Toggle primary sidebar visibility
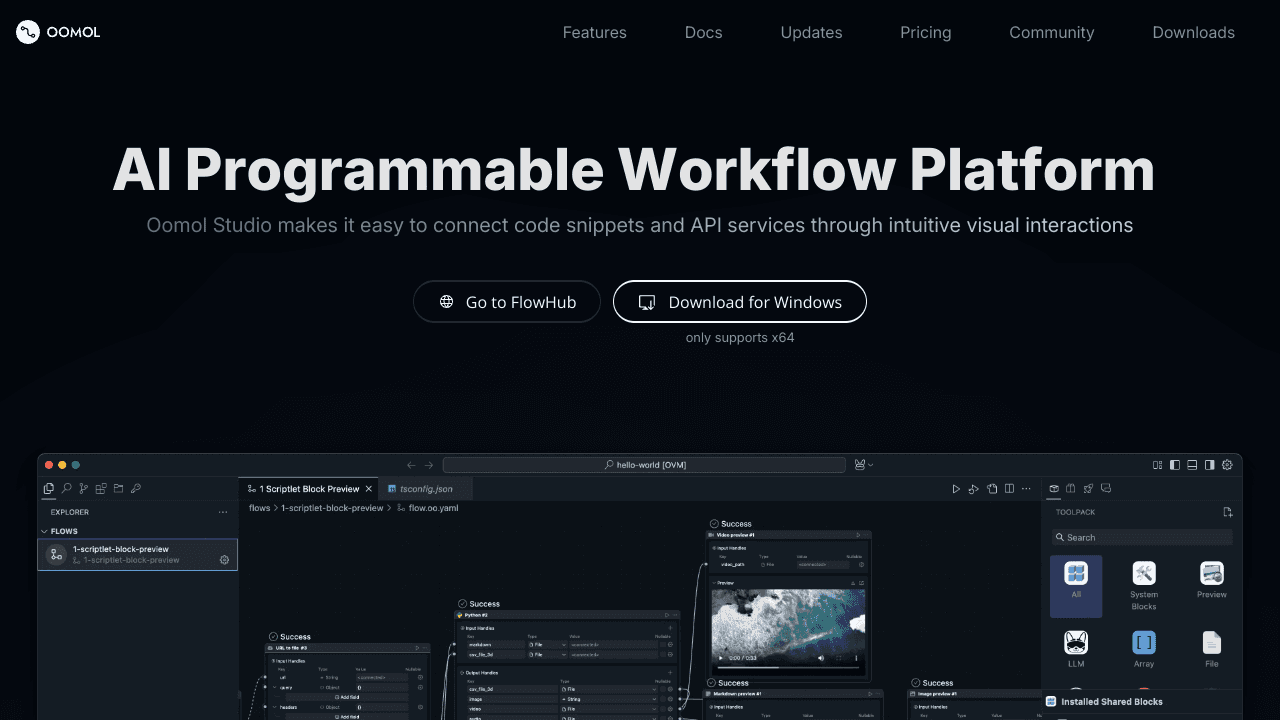This screenshot has width=1280, height=720. (1175, 465)
